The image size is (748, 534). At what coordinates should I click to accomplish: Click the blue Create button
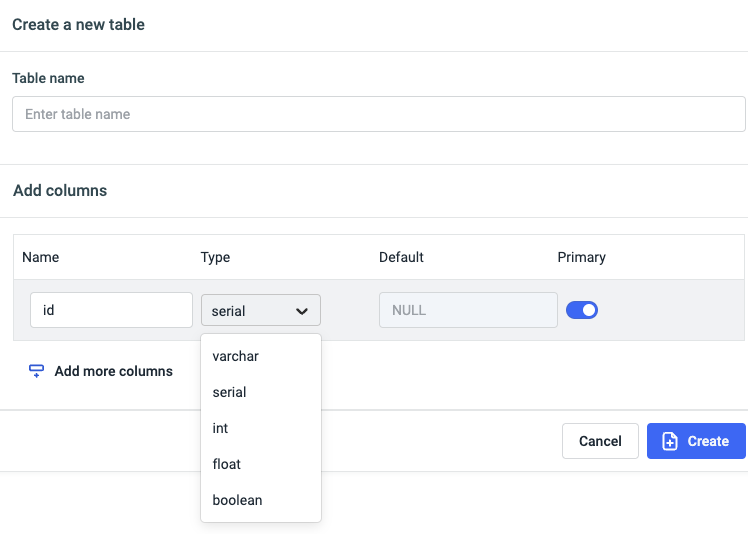point(696,441)
